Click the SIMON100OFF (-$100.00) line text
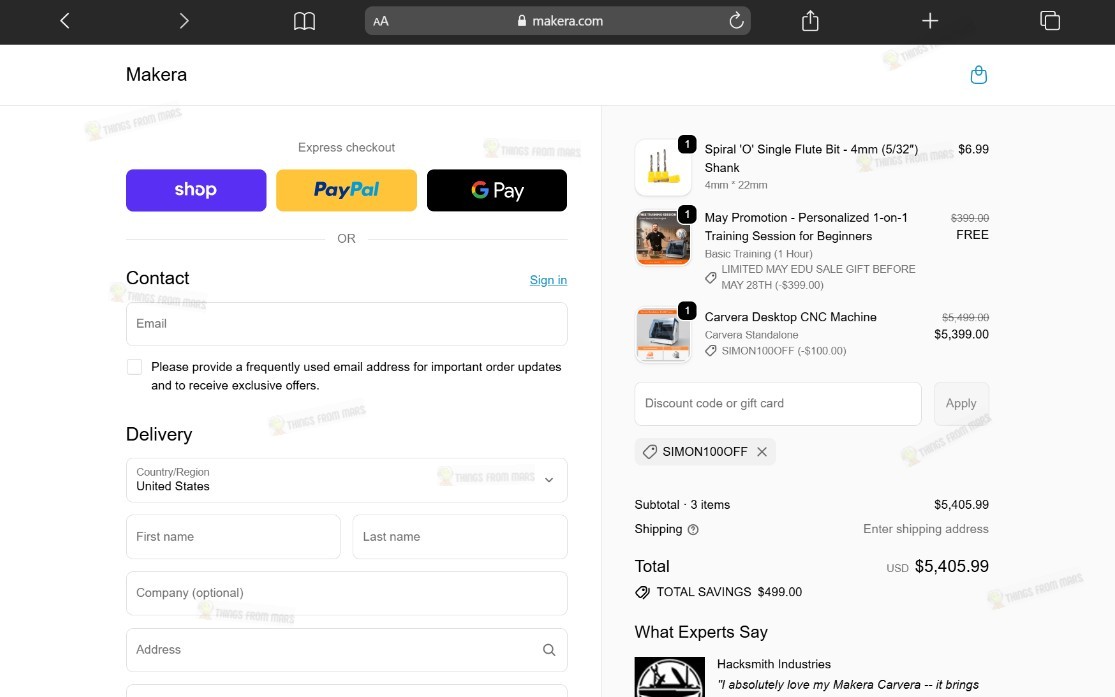 784,351
